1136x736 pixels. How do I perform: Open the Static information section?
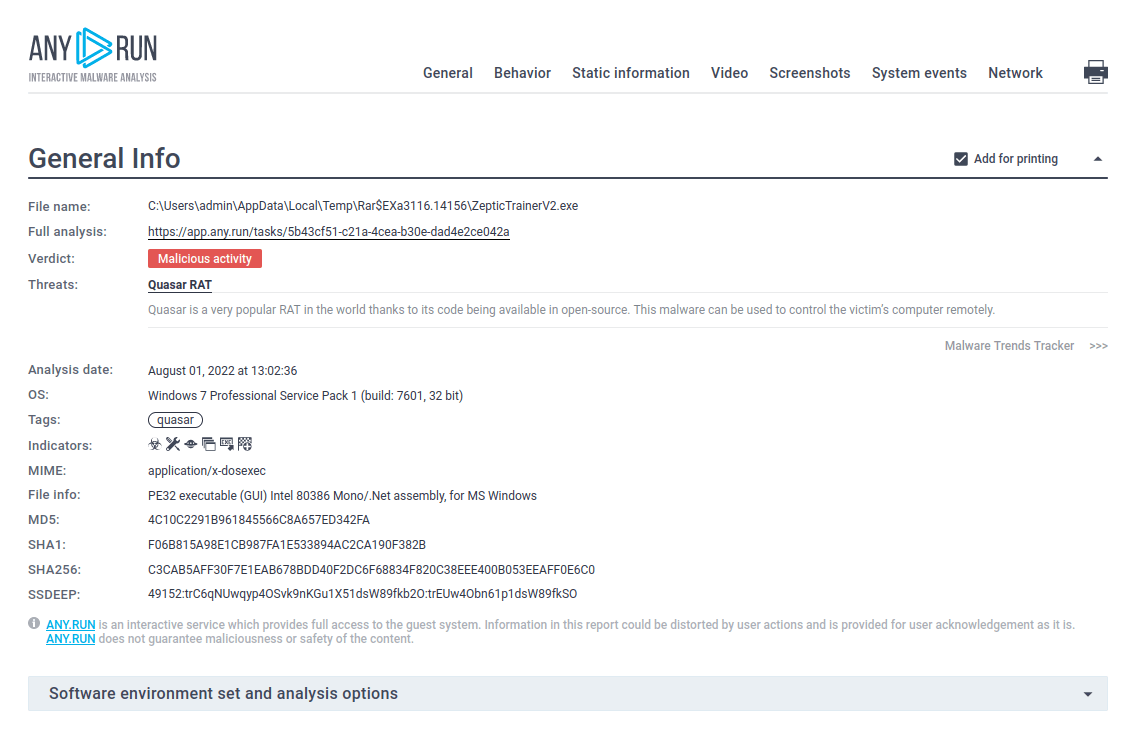click(630, 73)
